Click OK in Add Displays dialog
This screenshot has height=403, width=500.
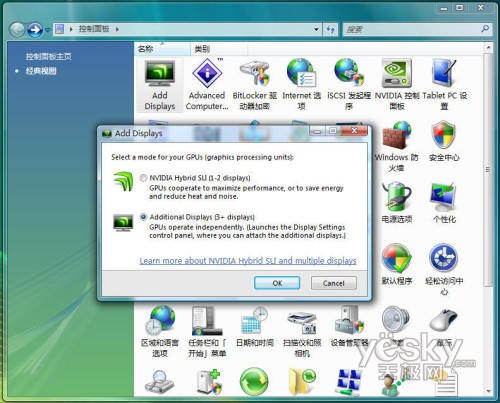pos(277,283)
